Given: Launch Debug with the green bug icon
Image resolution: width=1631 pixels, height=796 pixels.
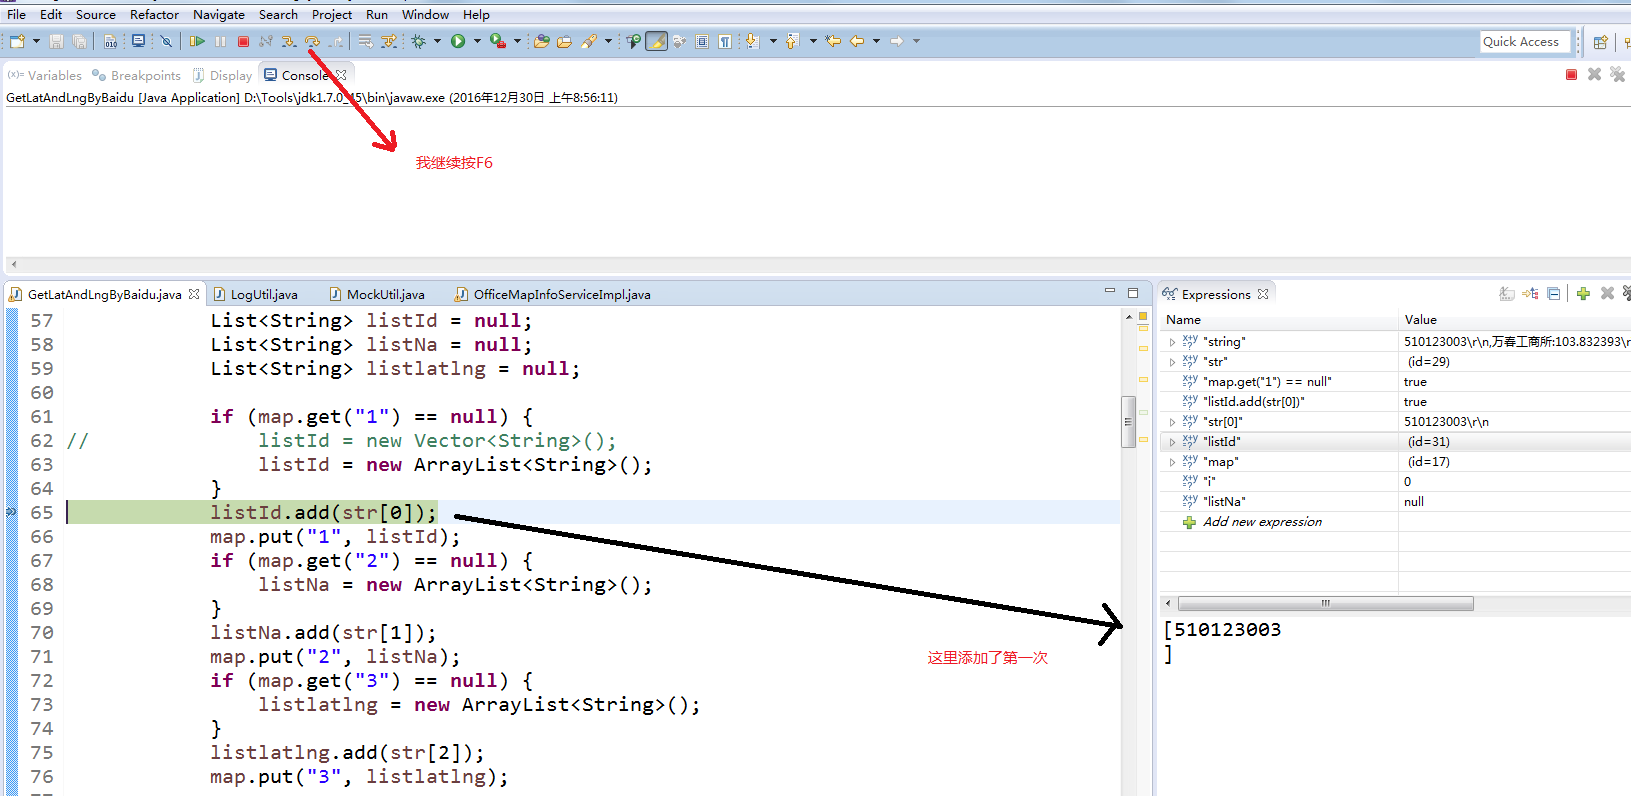Looking at the screenshot, I should click(x=418, y=41).
